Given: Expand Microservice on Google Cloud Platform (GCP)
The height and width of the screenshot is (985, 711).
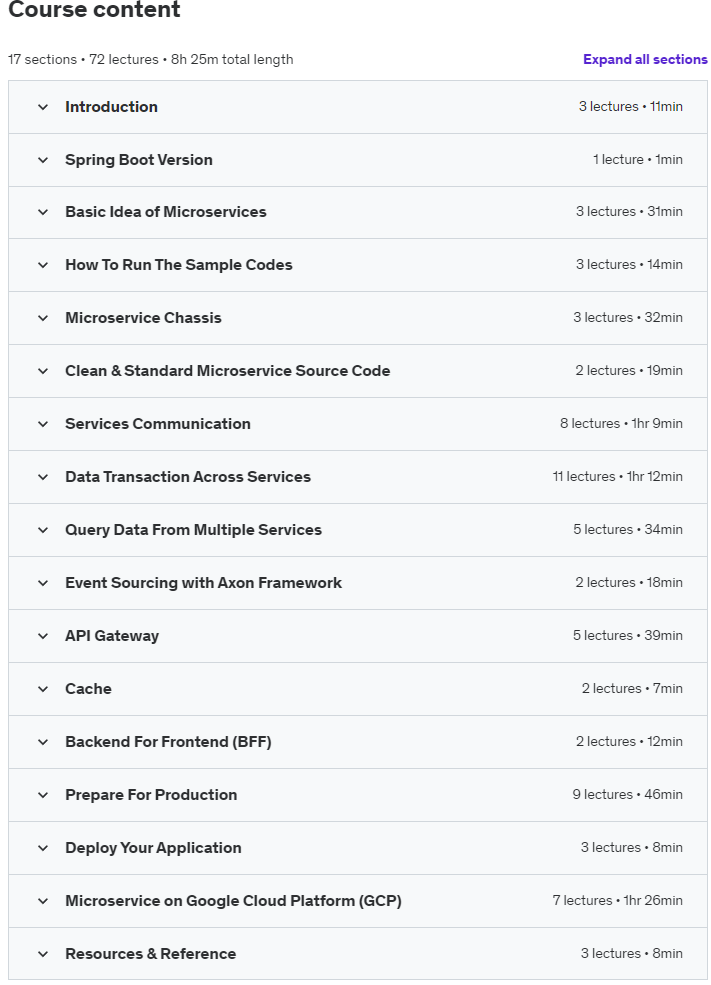Looking at the screenshot, I should [357, 901].
